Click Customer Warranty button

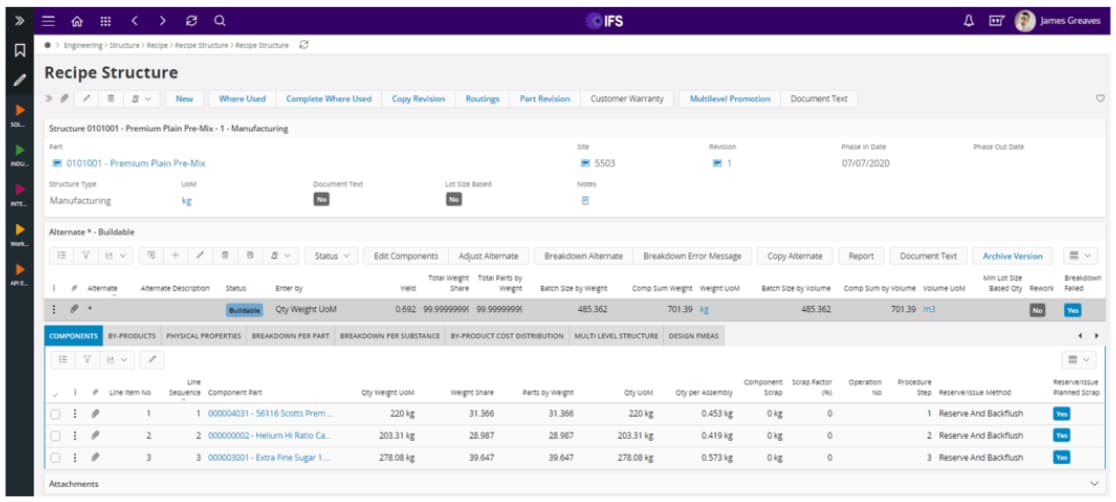pos(627,99)
